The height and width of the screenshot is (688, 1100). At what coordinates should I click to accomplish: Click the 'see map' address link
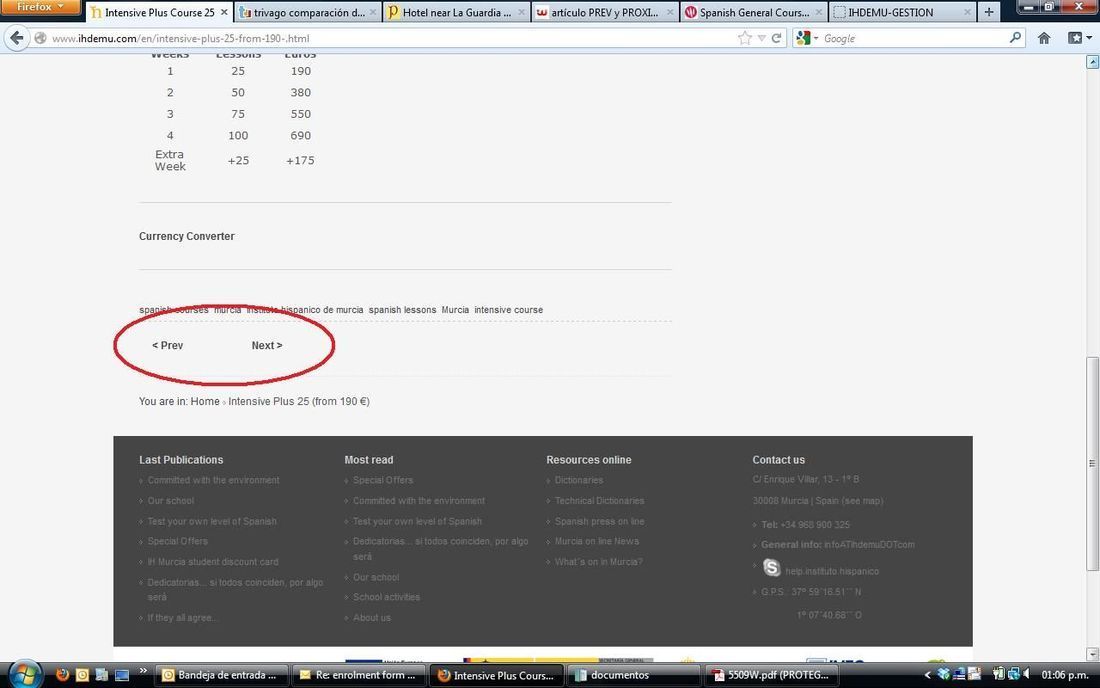point(864,501)
